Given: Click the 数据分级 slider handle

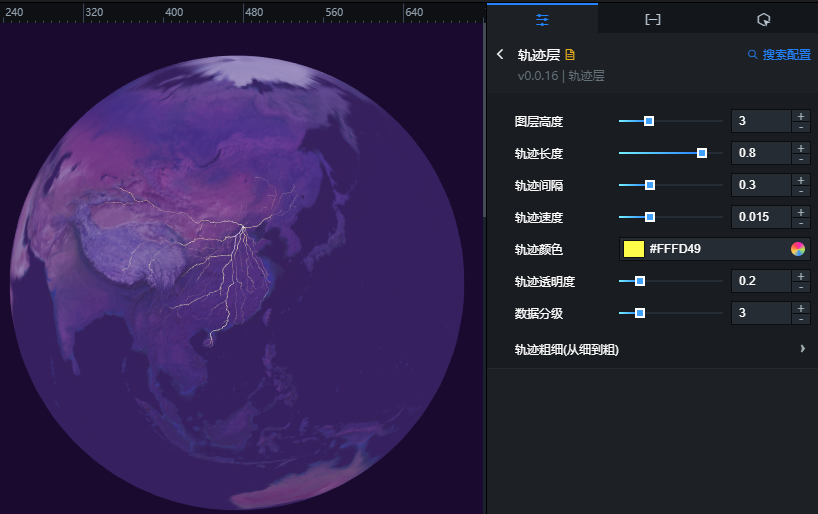Looking at the screenshot, I should (x=640, y=313).
